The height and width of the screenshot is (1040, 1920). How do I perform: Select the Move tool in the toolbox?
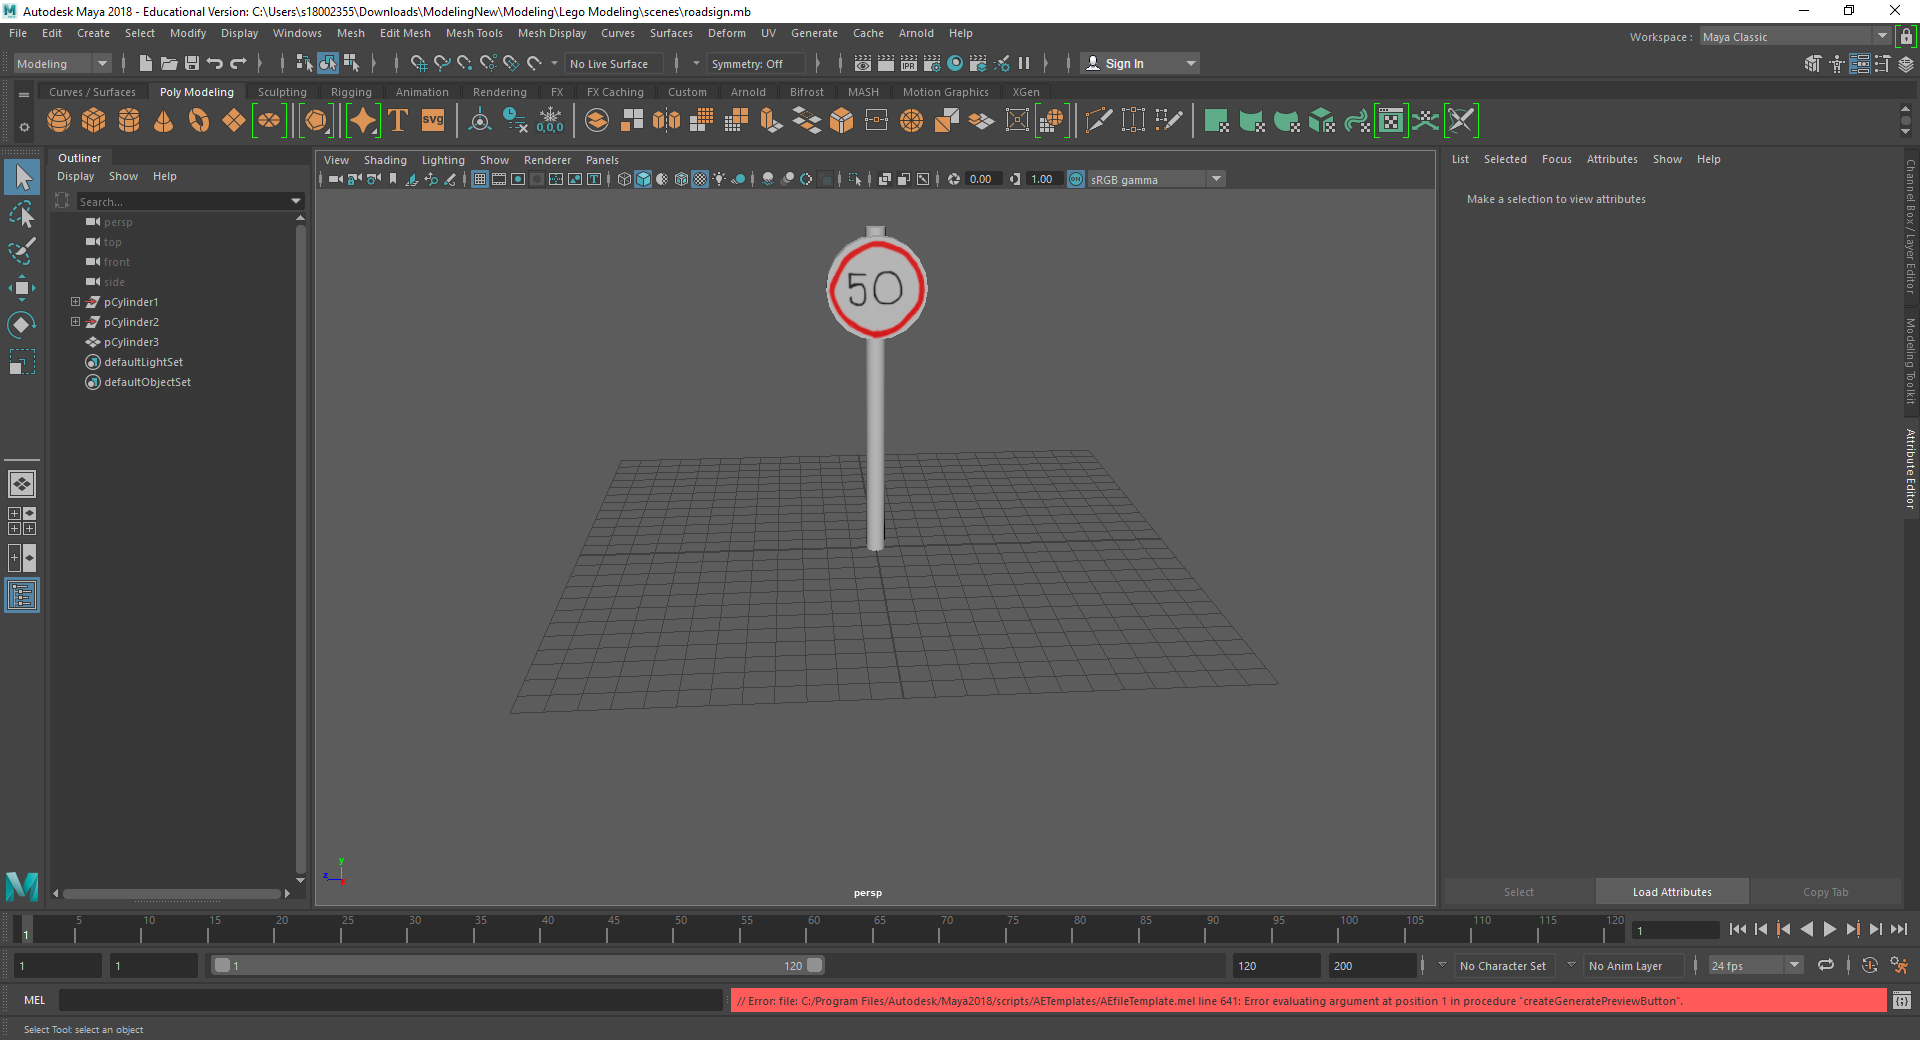coord(21,288)
